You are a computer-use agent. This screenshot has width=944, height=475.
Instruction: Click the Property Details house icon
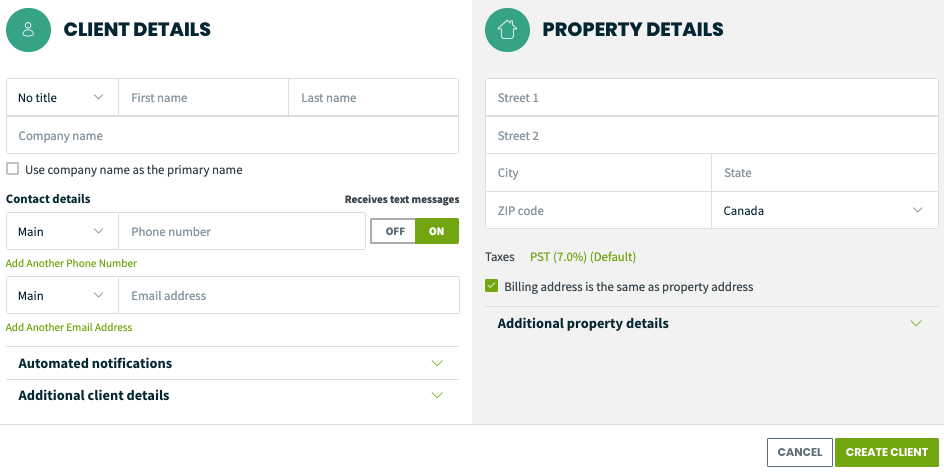pyautogui.click(x=507, y=29)
